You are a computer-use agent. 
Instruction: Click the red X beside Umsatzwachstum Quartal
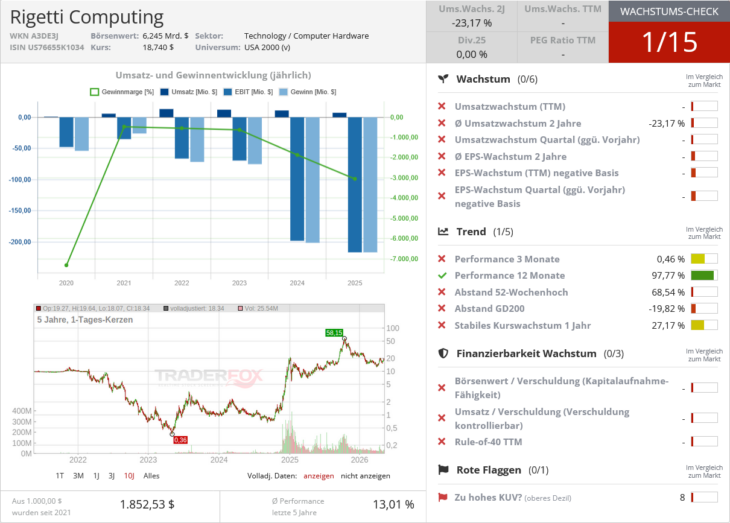[442, 139]
